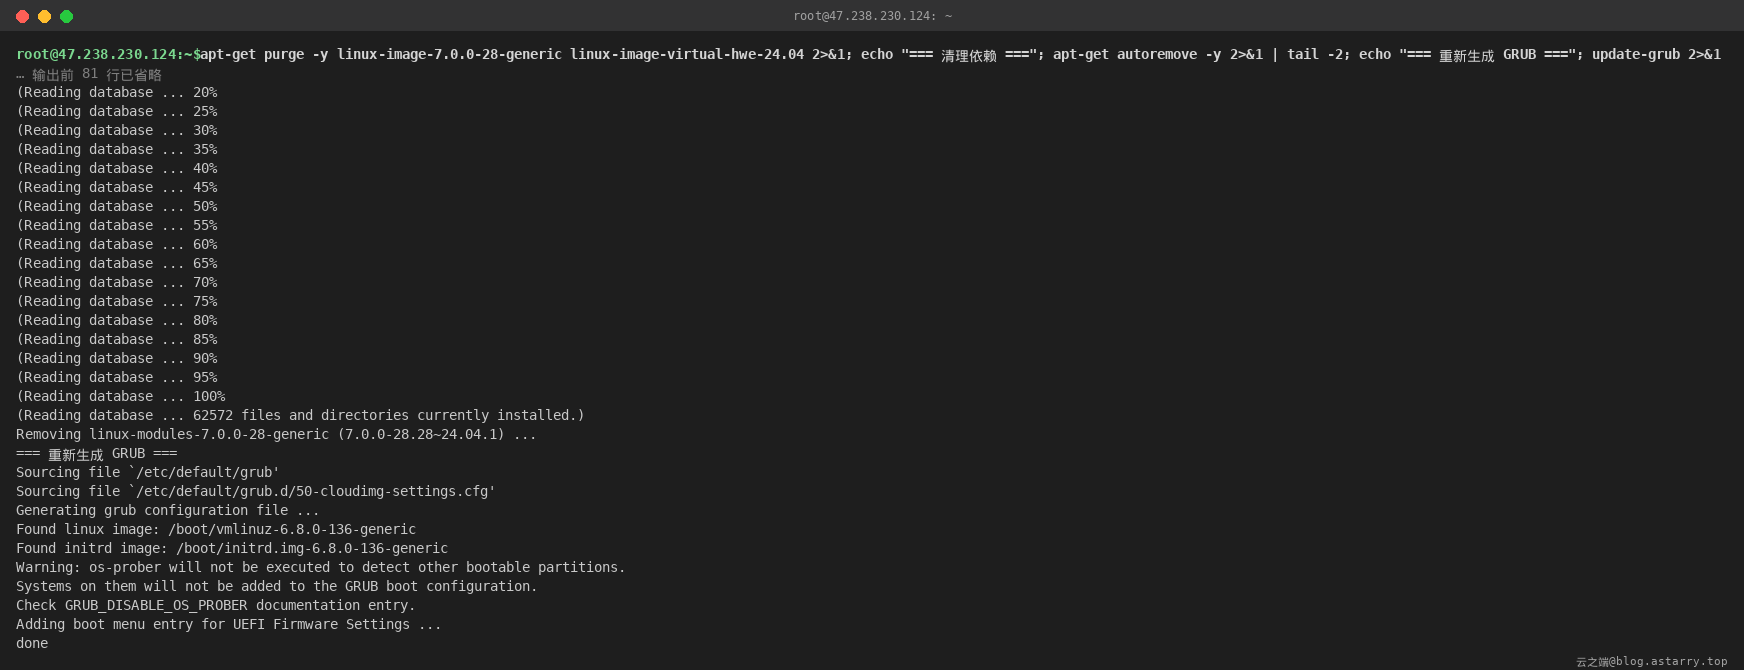Click the /boot/vmlinuz-6.8.0-136-generic path
1744x670 pixels.
click(292, 529)
